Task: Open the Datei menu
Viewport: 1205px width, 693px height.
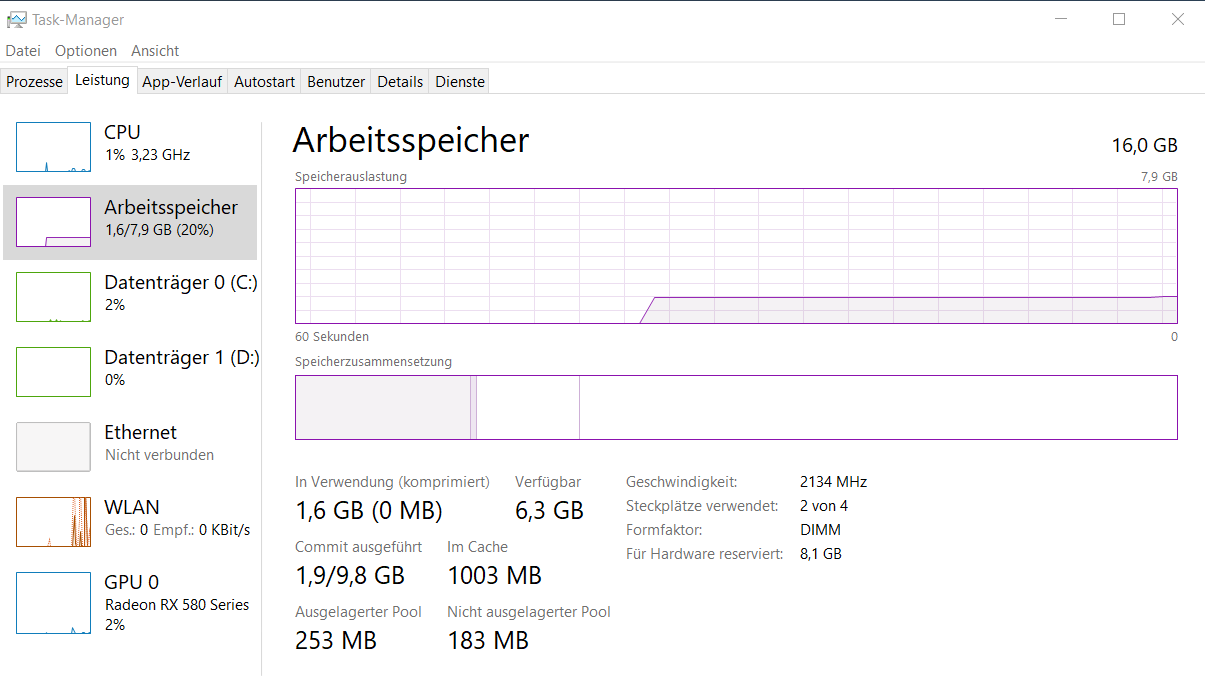Action: point(23,51)
